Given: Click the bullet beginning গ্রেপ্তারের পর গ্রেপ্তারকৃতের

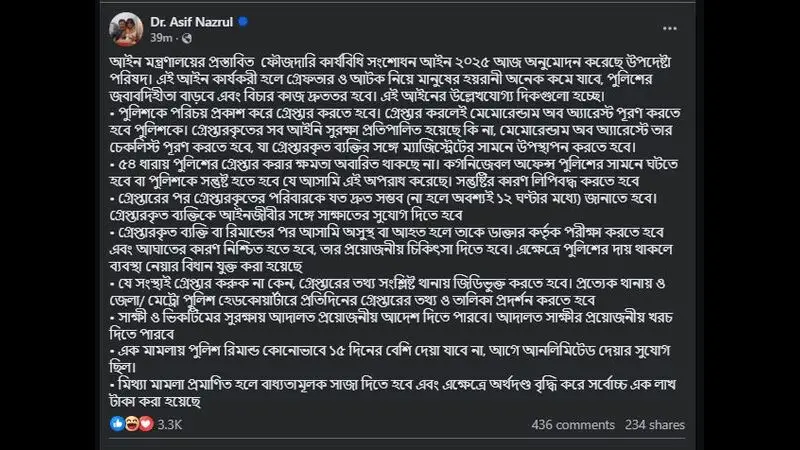Looking at the screenshot, I should 384,206.
